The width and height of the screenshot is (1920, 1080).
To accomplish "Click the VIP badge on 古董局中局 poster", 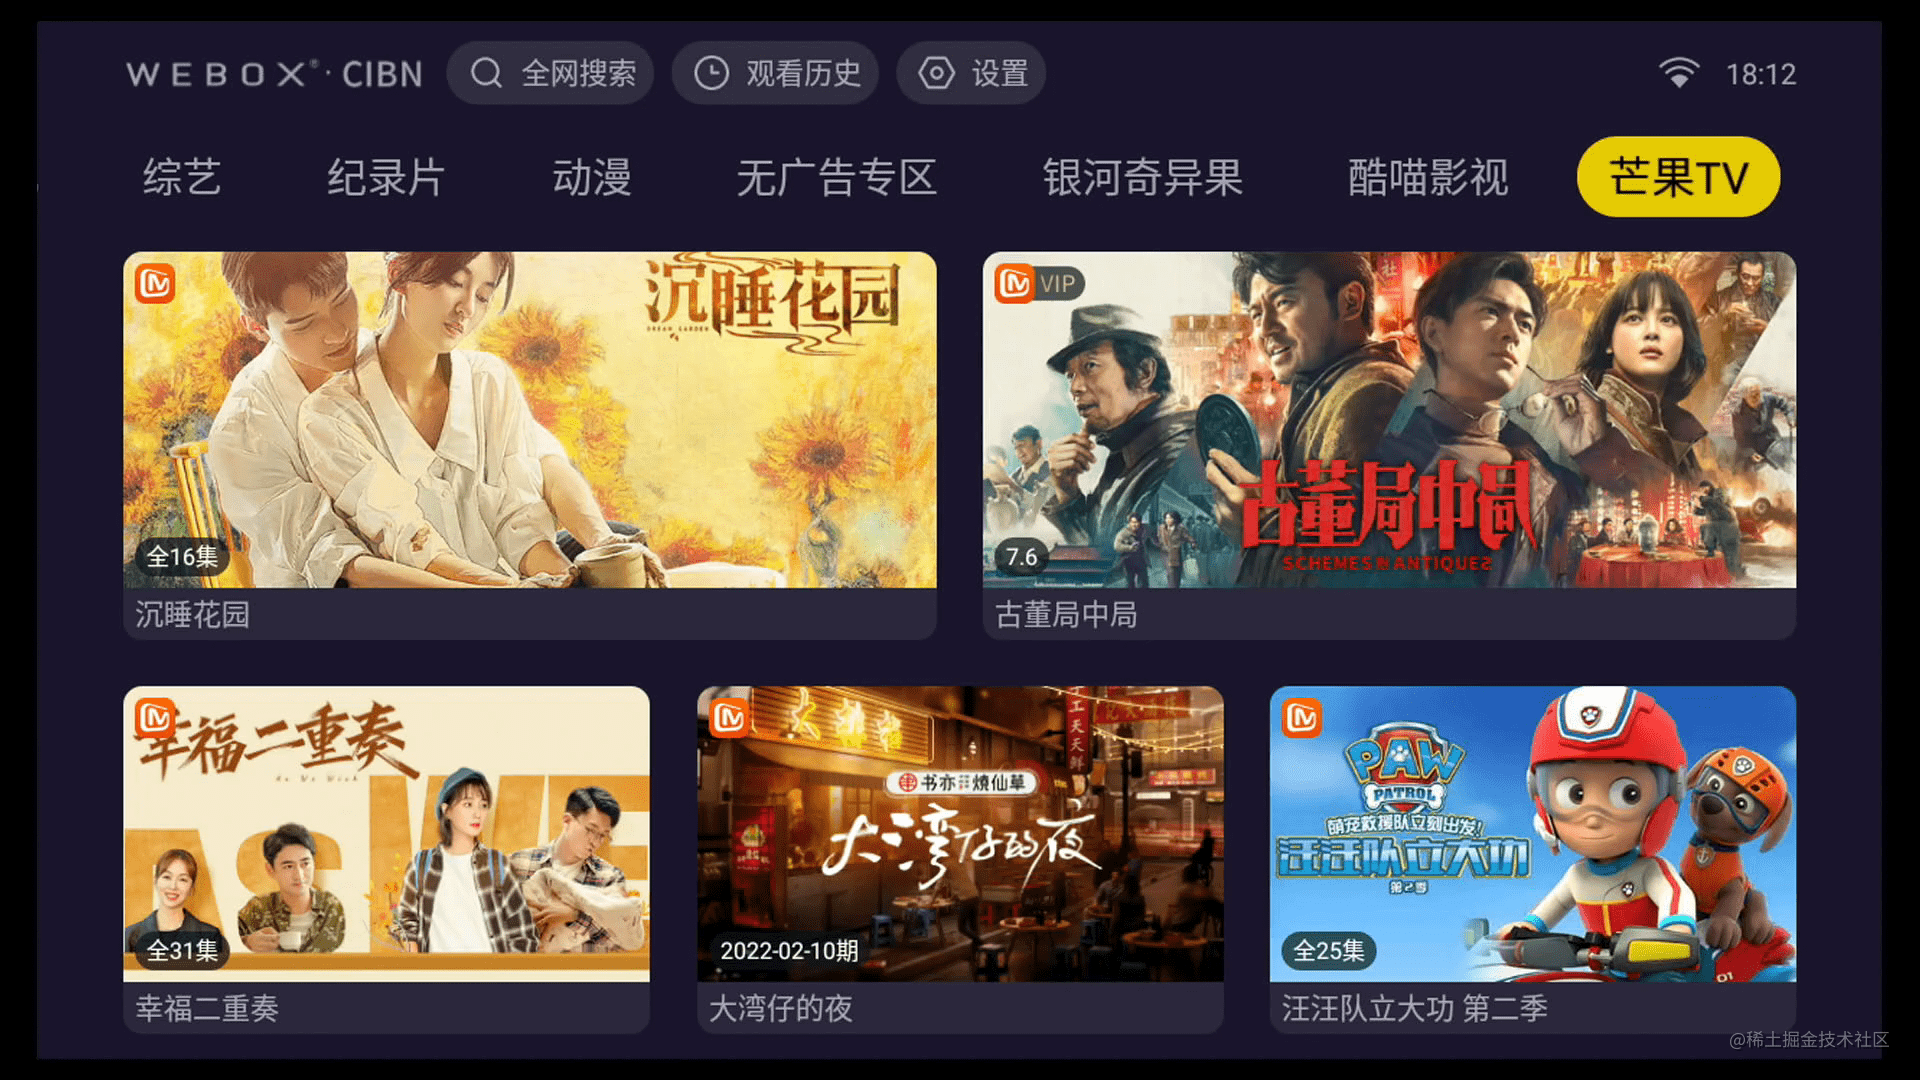I will click(x=1057, y=284).
